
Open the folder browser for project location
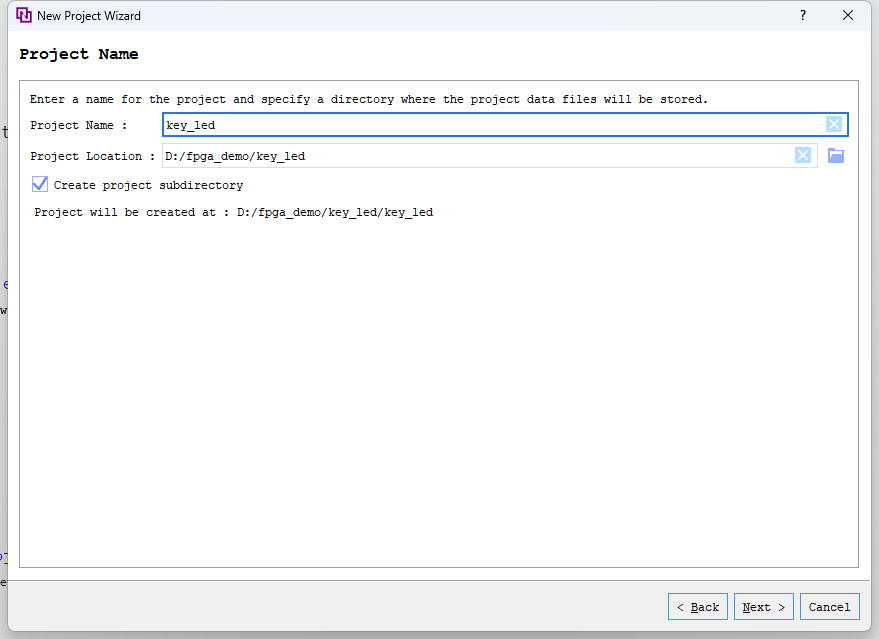click(x=835, y=155)
